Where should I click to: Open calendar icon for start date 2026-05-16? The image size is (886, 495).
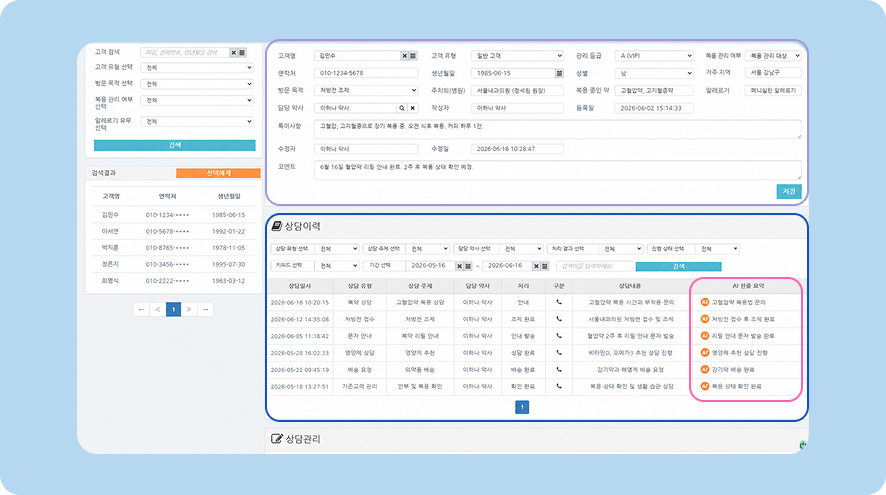pyautogui.click(x=468, y=266)
